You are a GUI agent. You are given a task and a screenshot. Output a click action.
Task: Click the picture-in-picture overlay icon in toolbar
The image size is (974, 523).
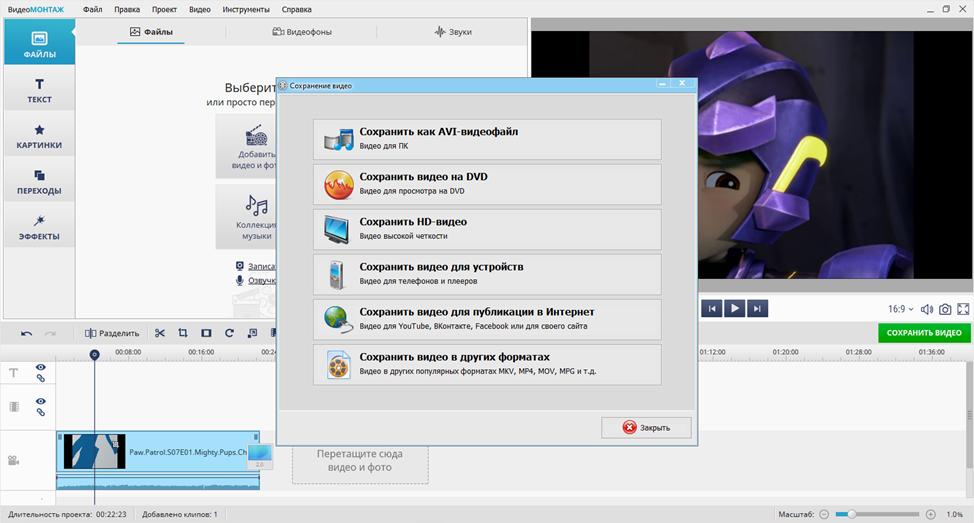[x=252, y=333]
